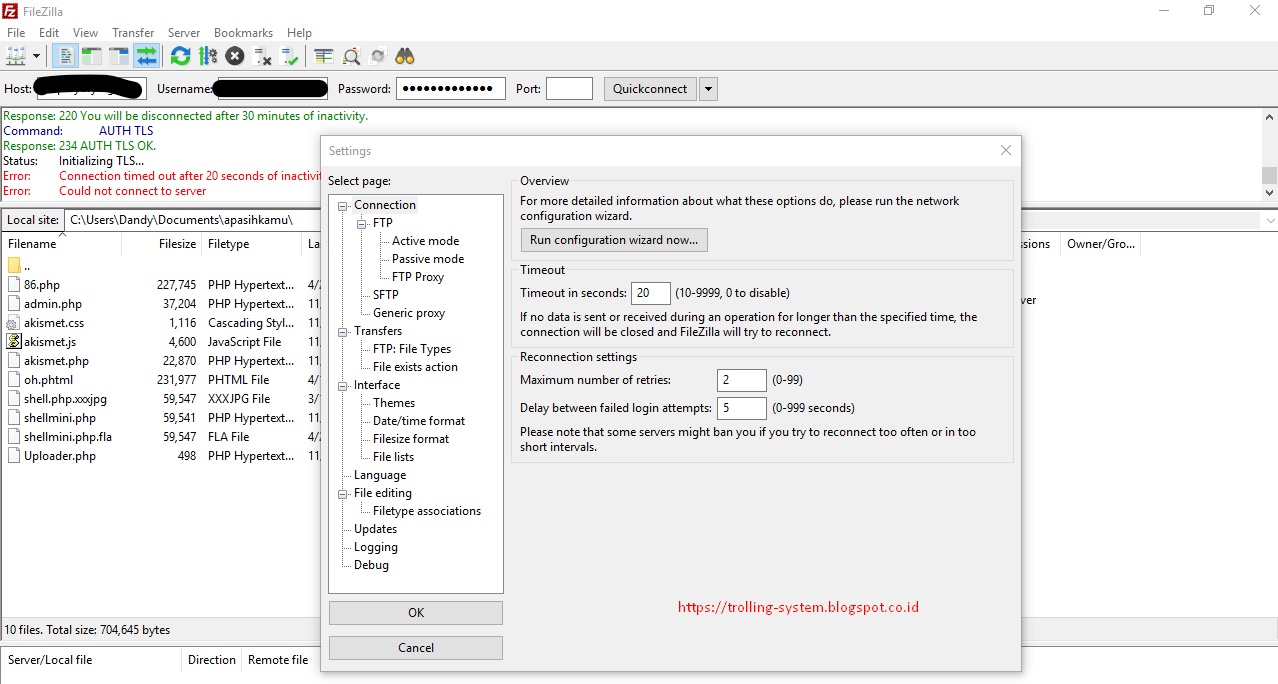Toggle the remote directory tree icon
Viewport: 1278px width, 684px height.
coord(119,56)
